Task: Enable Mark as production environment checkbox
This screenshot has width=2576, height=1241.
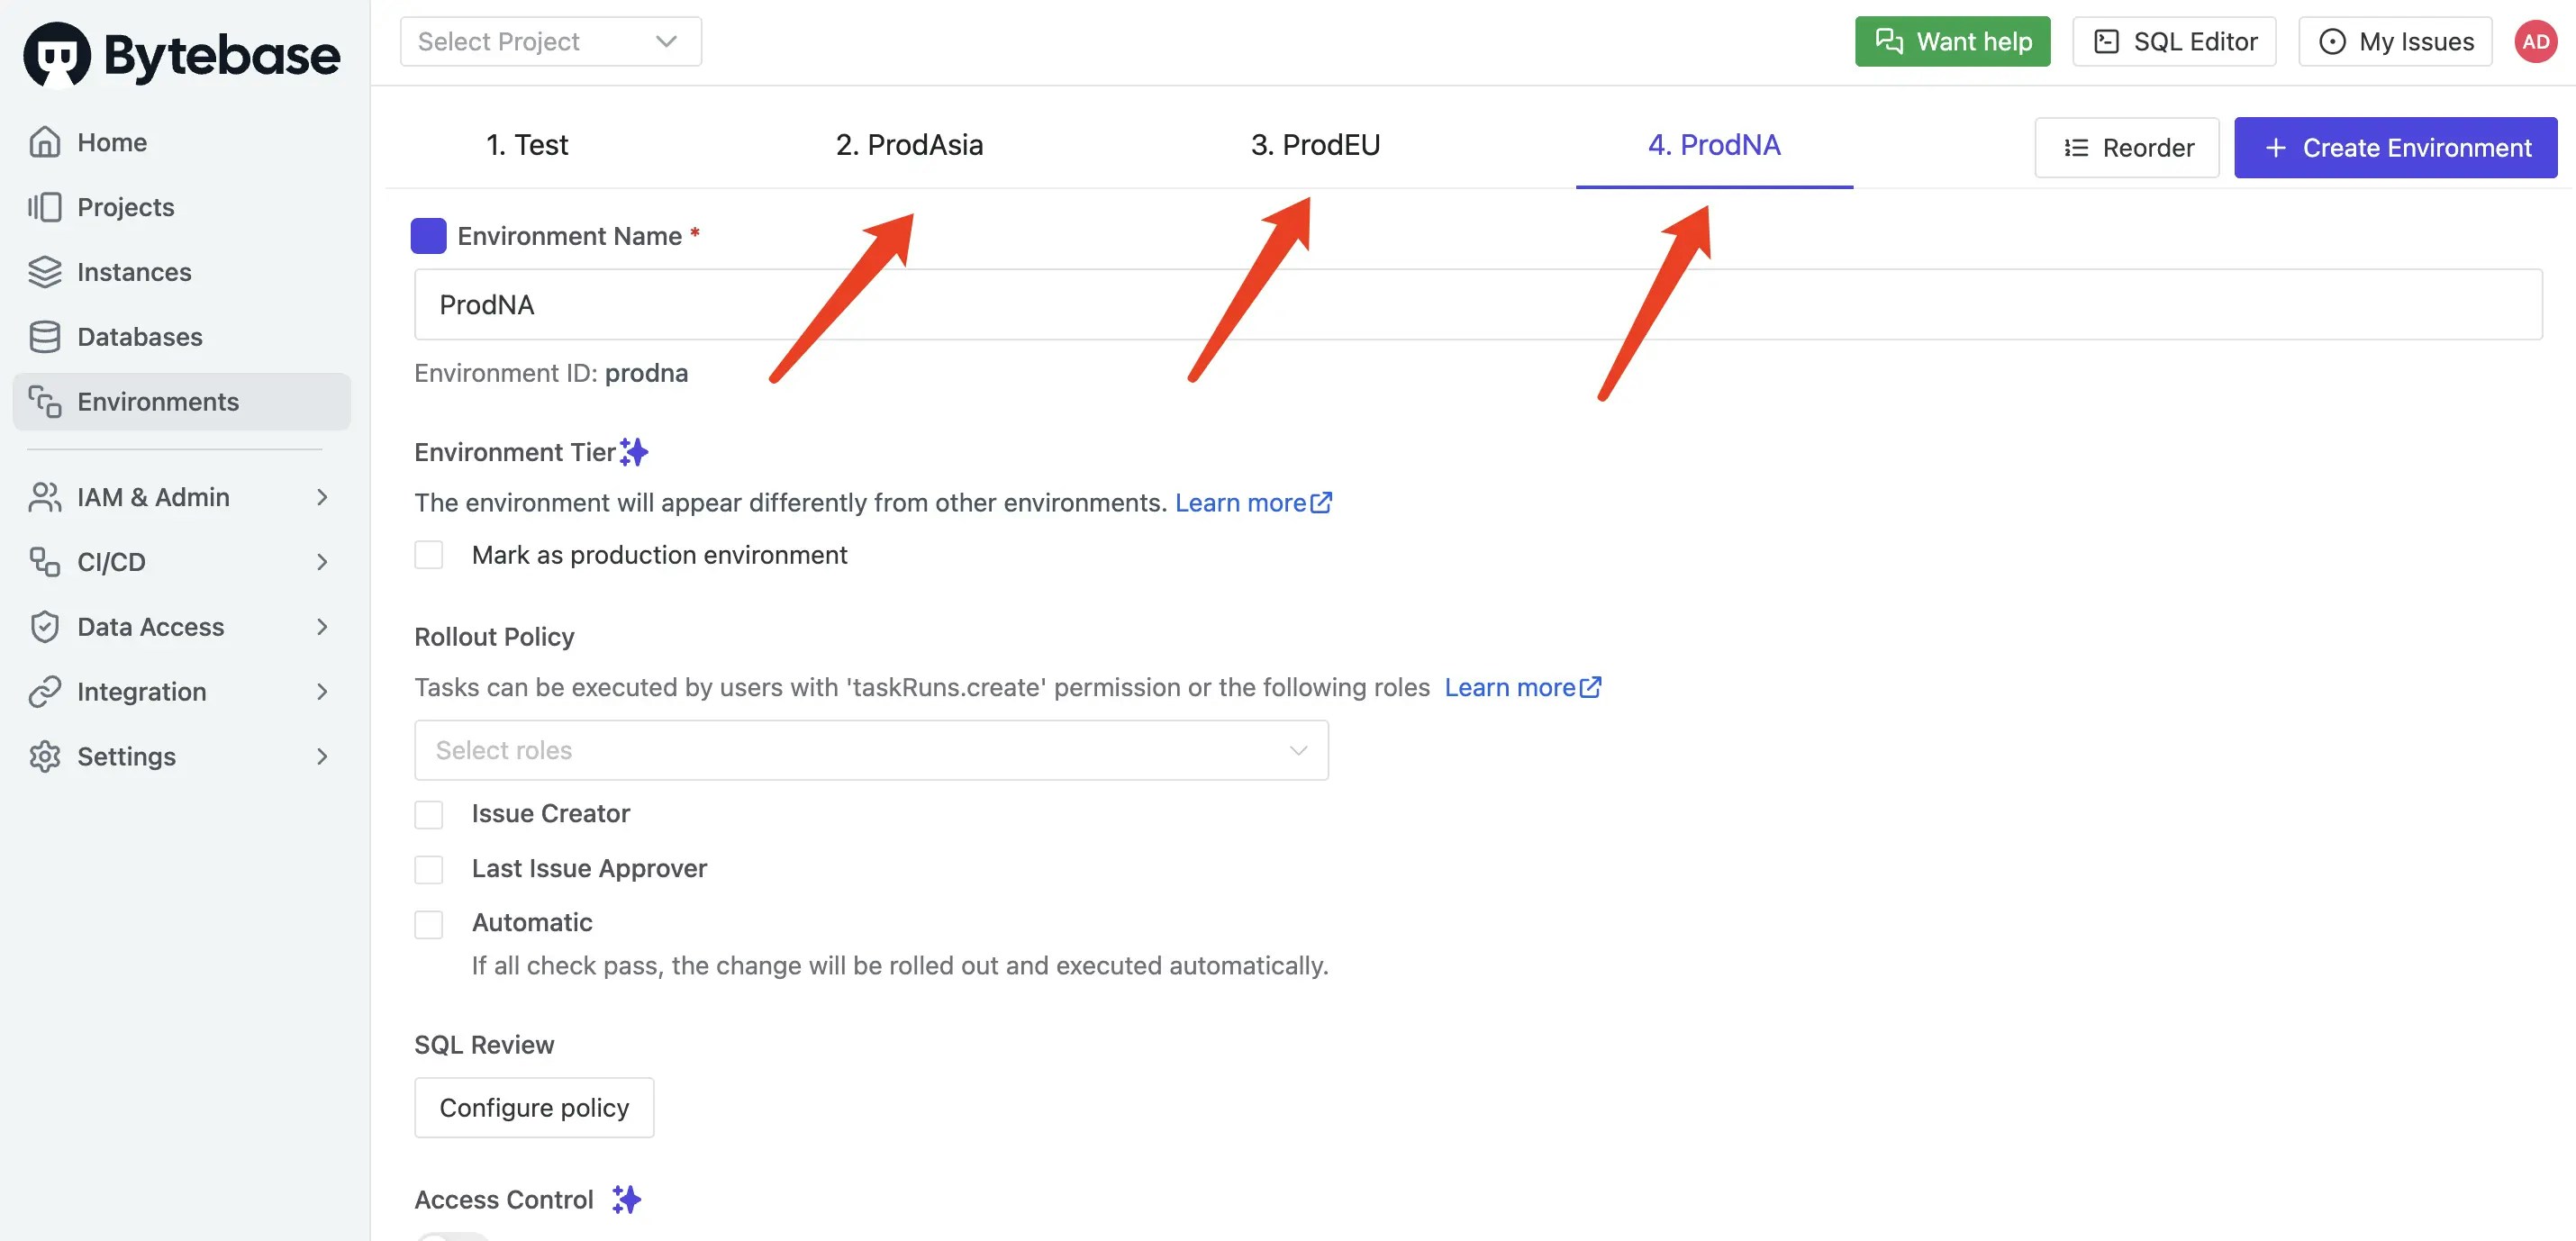Action: point(429,555)
